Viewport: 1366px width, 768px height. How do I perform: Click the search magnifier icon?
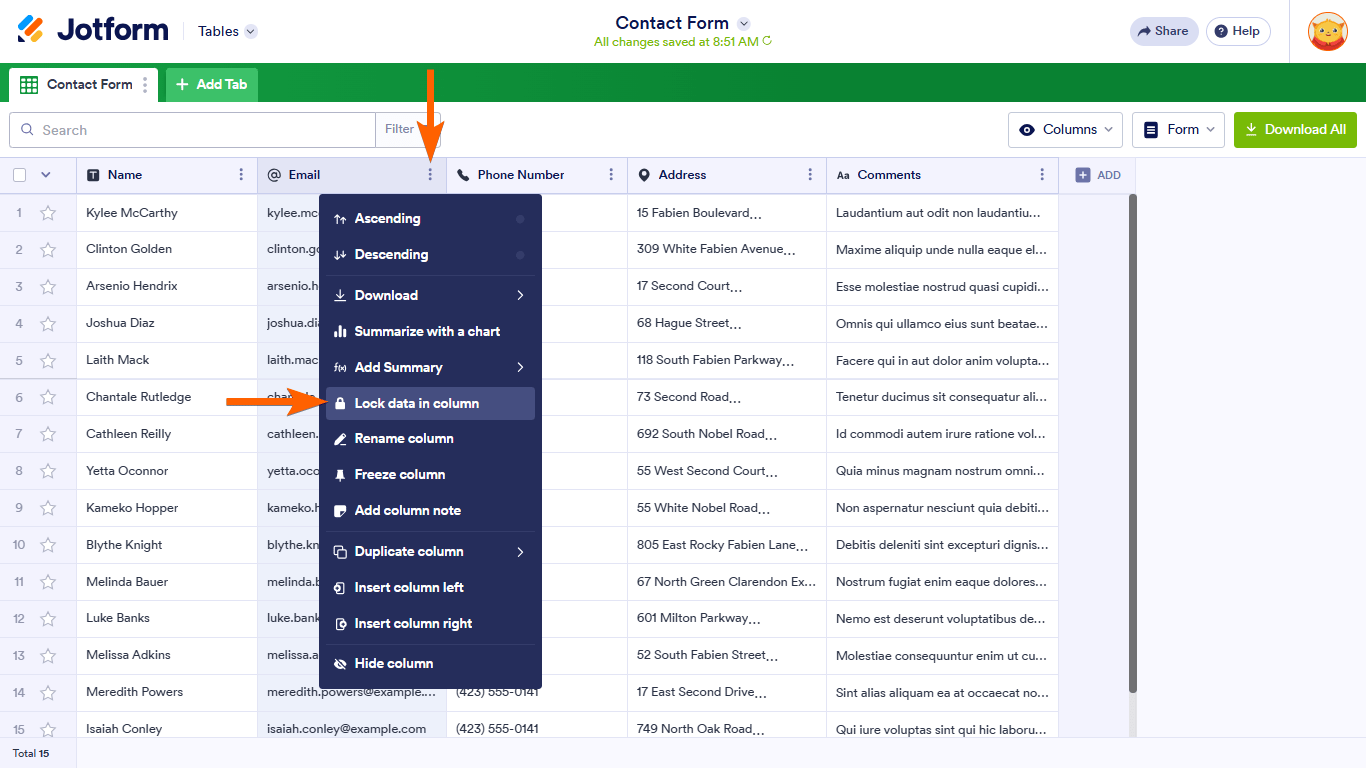(x=28, y=130)
